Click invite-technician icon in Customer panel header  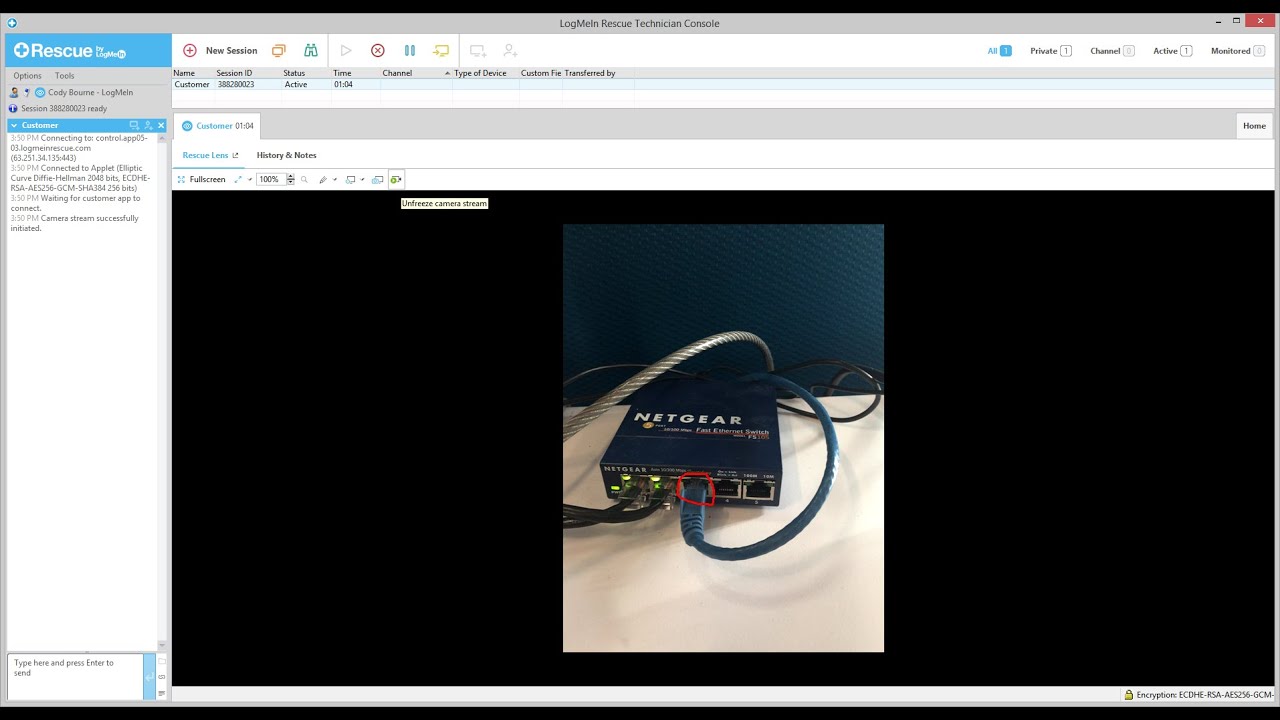(x=148, y=126)
